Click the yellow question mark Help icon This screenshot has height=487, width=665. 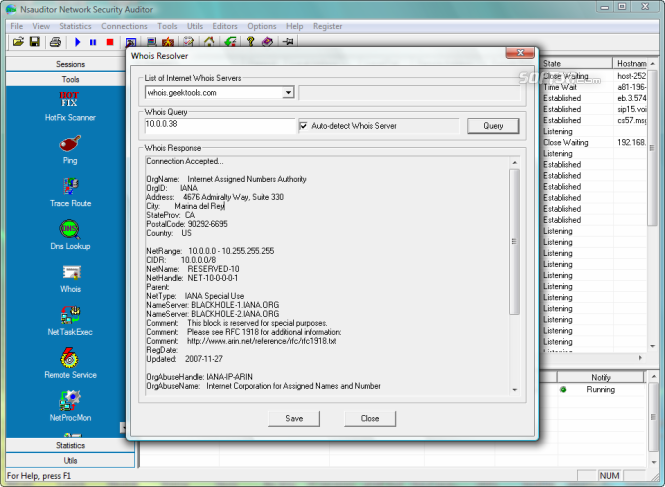click(x=250, y=42)
